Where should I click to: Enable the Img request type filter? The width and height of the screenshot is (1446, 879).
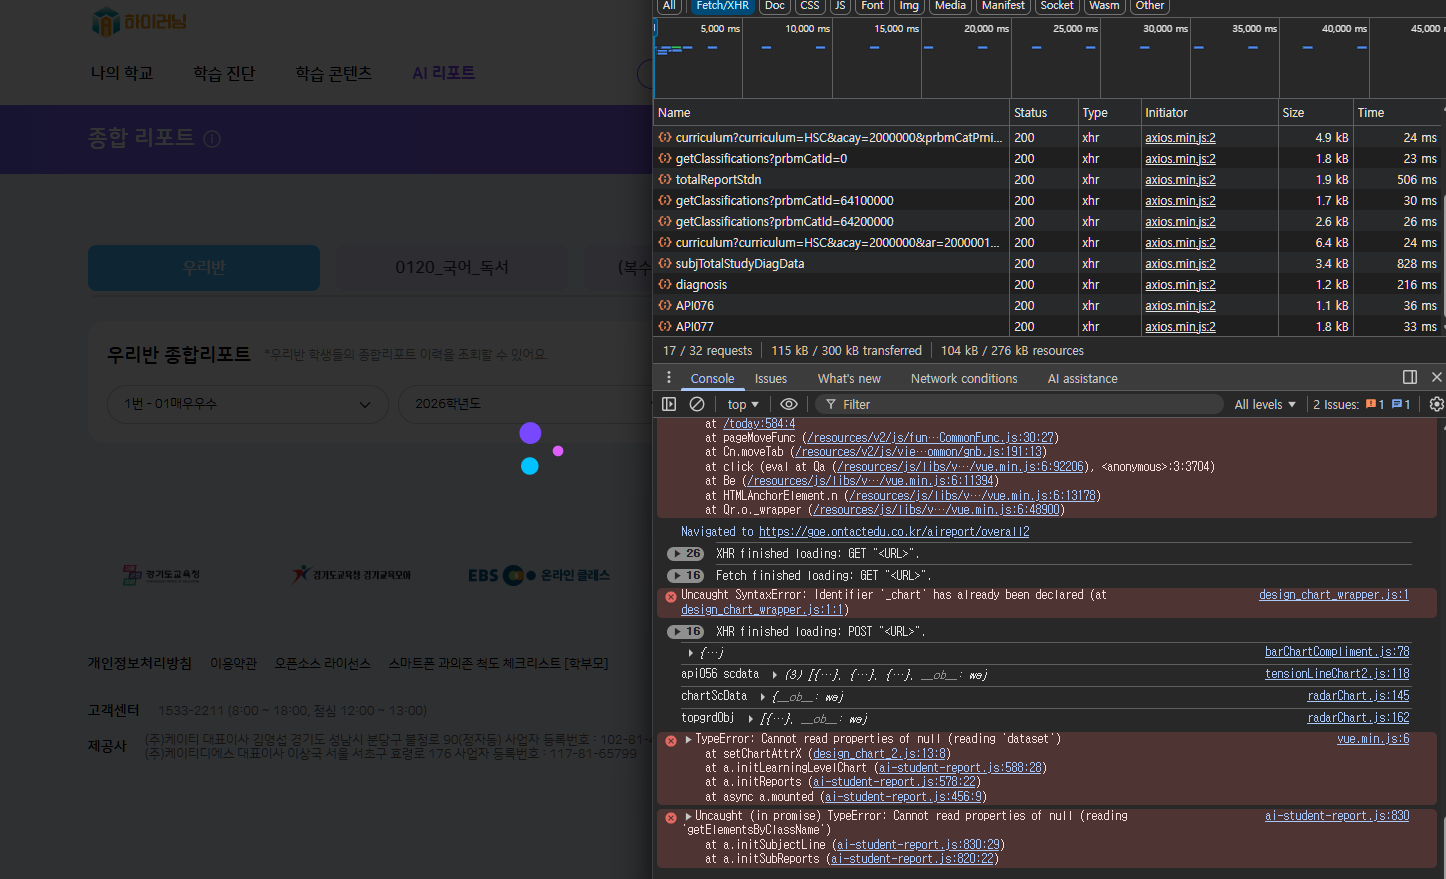coord(908,5)
